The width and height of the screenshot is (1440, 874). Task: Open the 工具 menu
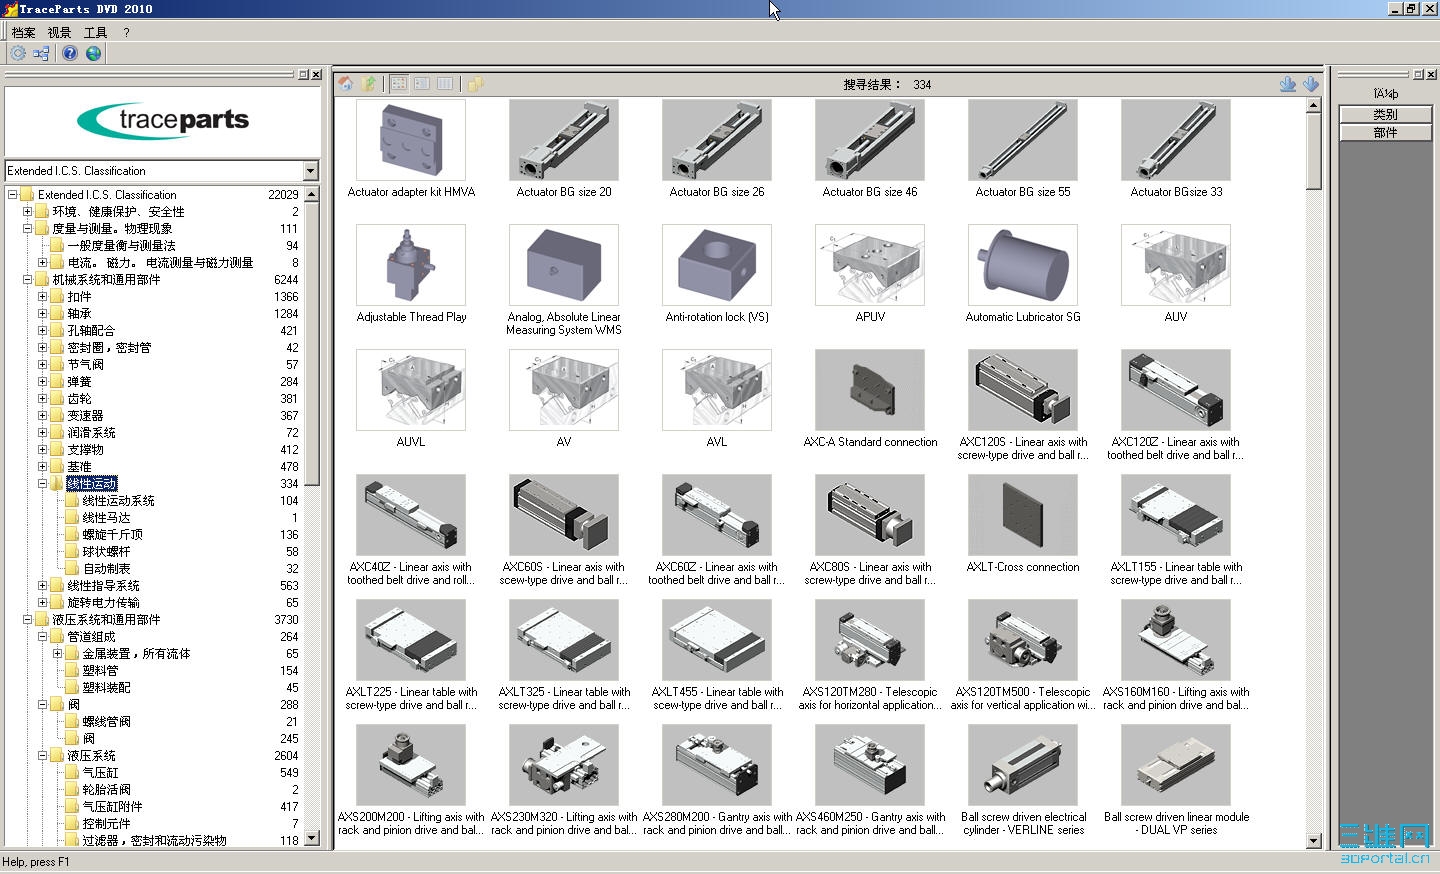(x=95, y=32)
